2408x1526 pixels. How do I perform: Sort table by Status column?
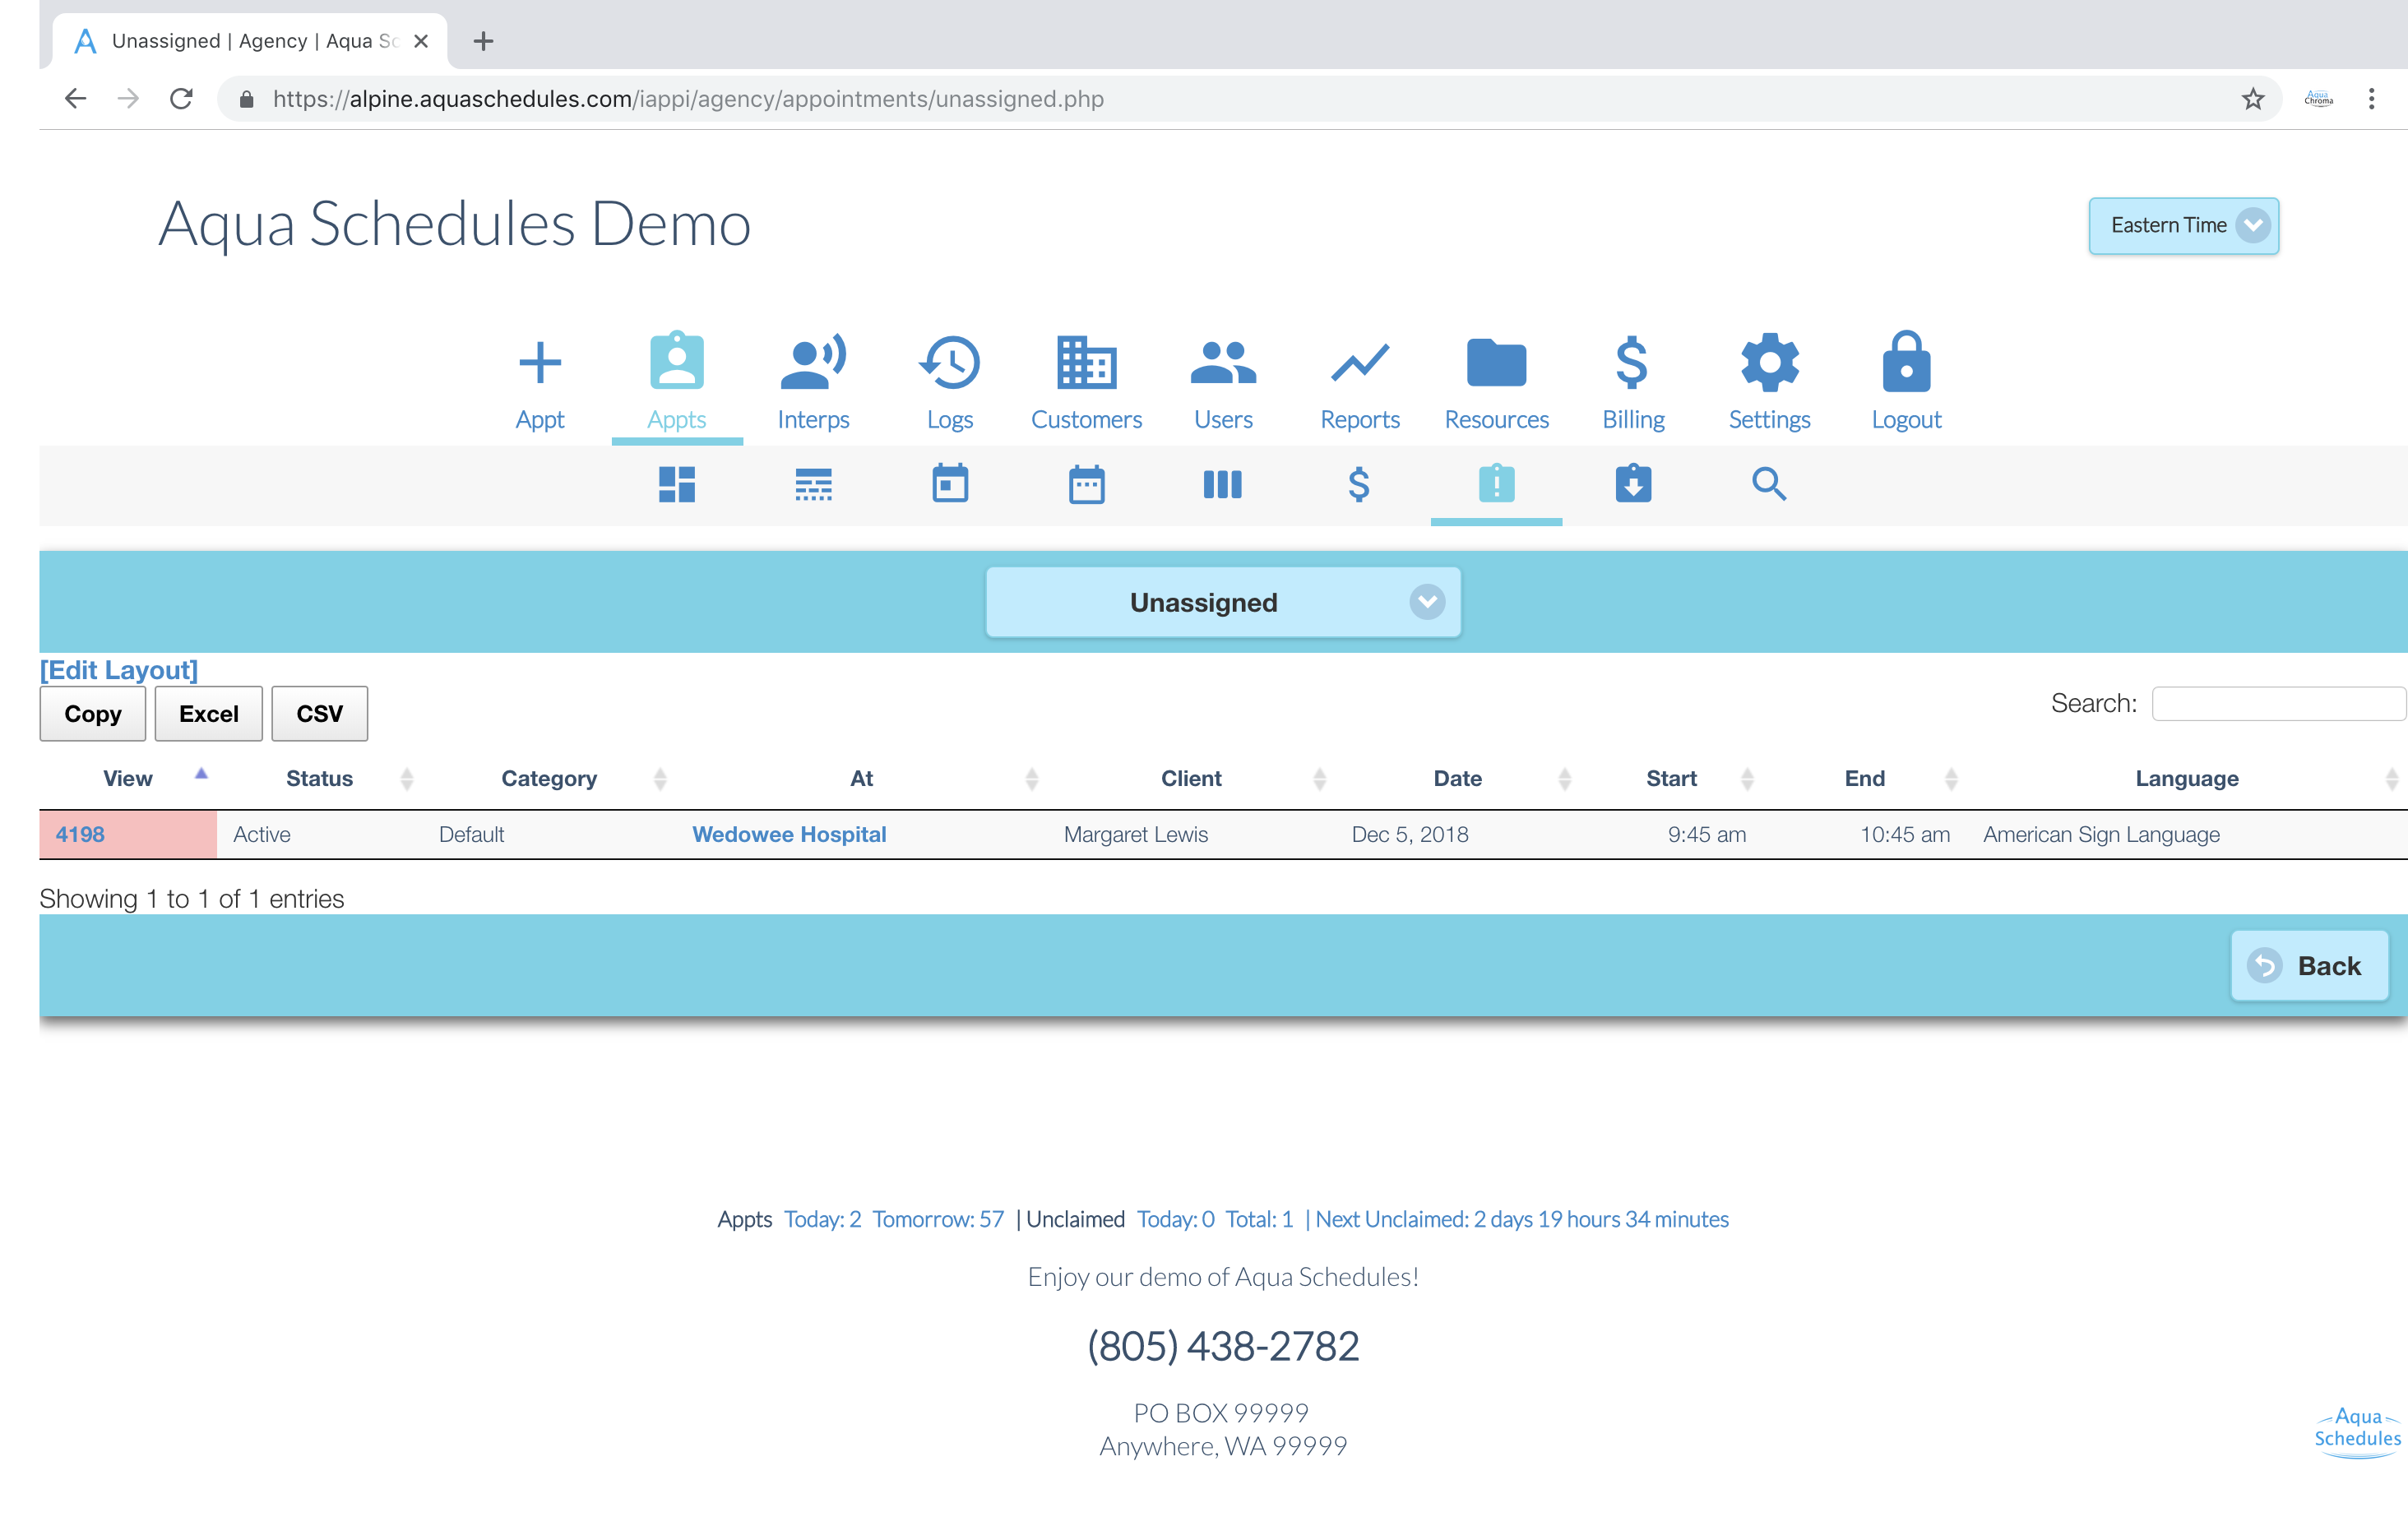(x=319, y=779)
